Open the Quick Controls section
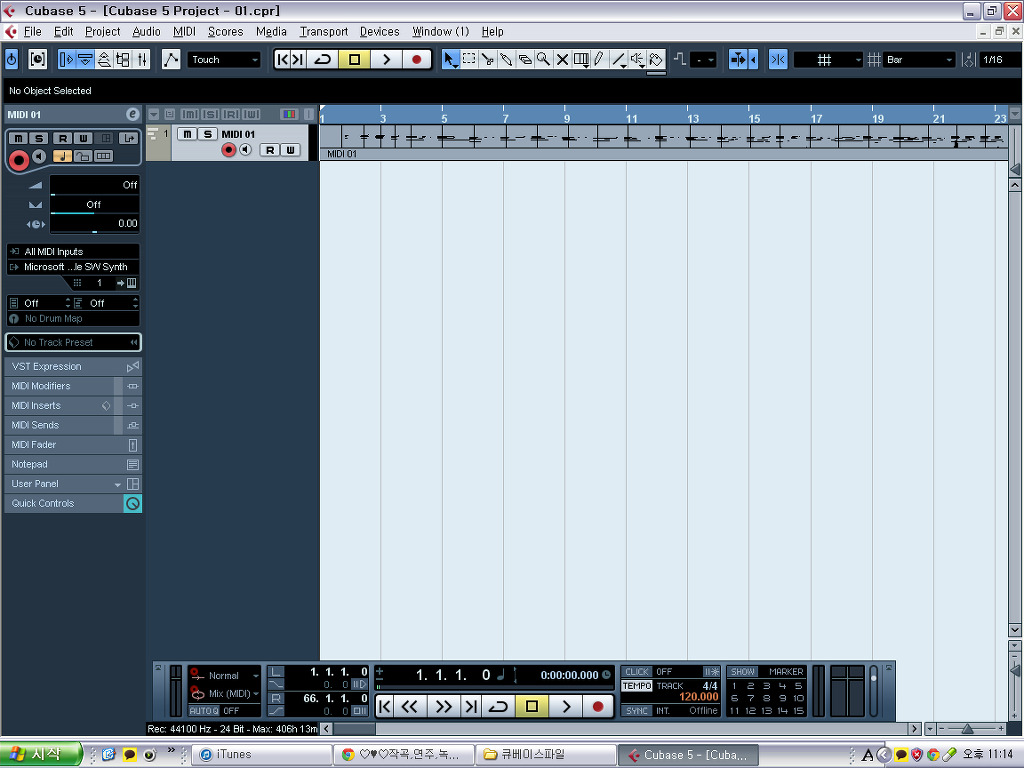1024x768 pixels. tap(73, 504)
